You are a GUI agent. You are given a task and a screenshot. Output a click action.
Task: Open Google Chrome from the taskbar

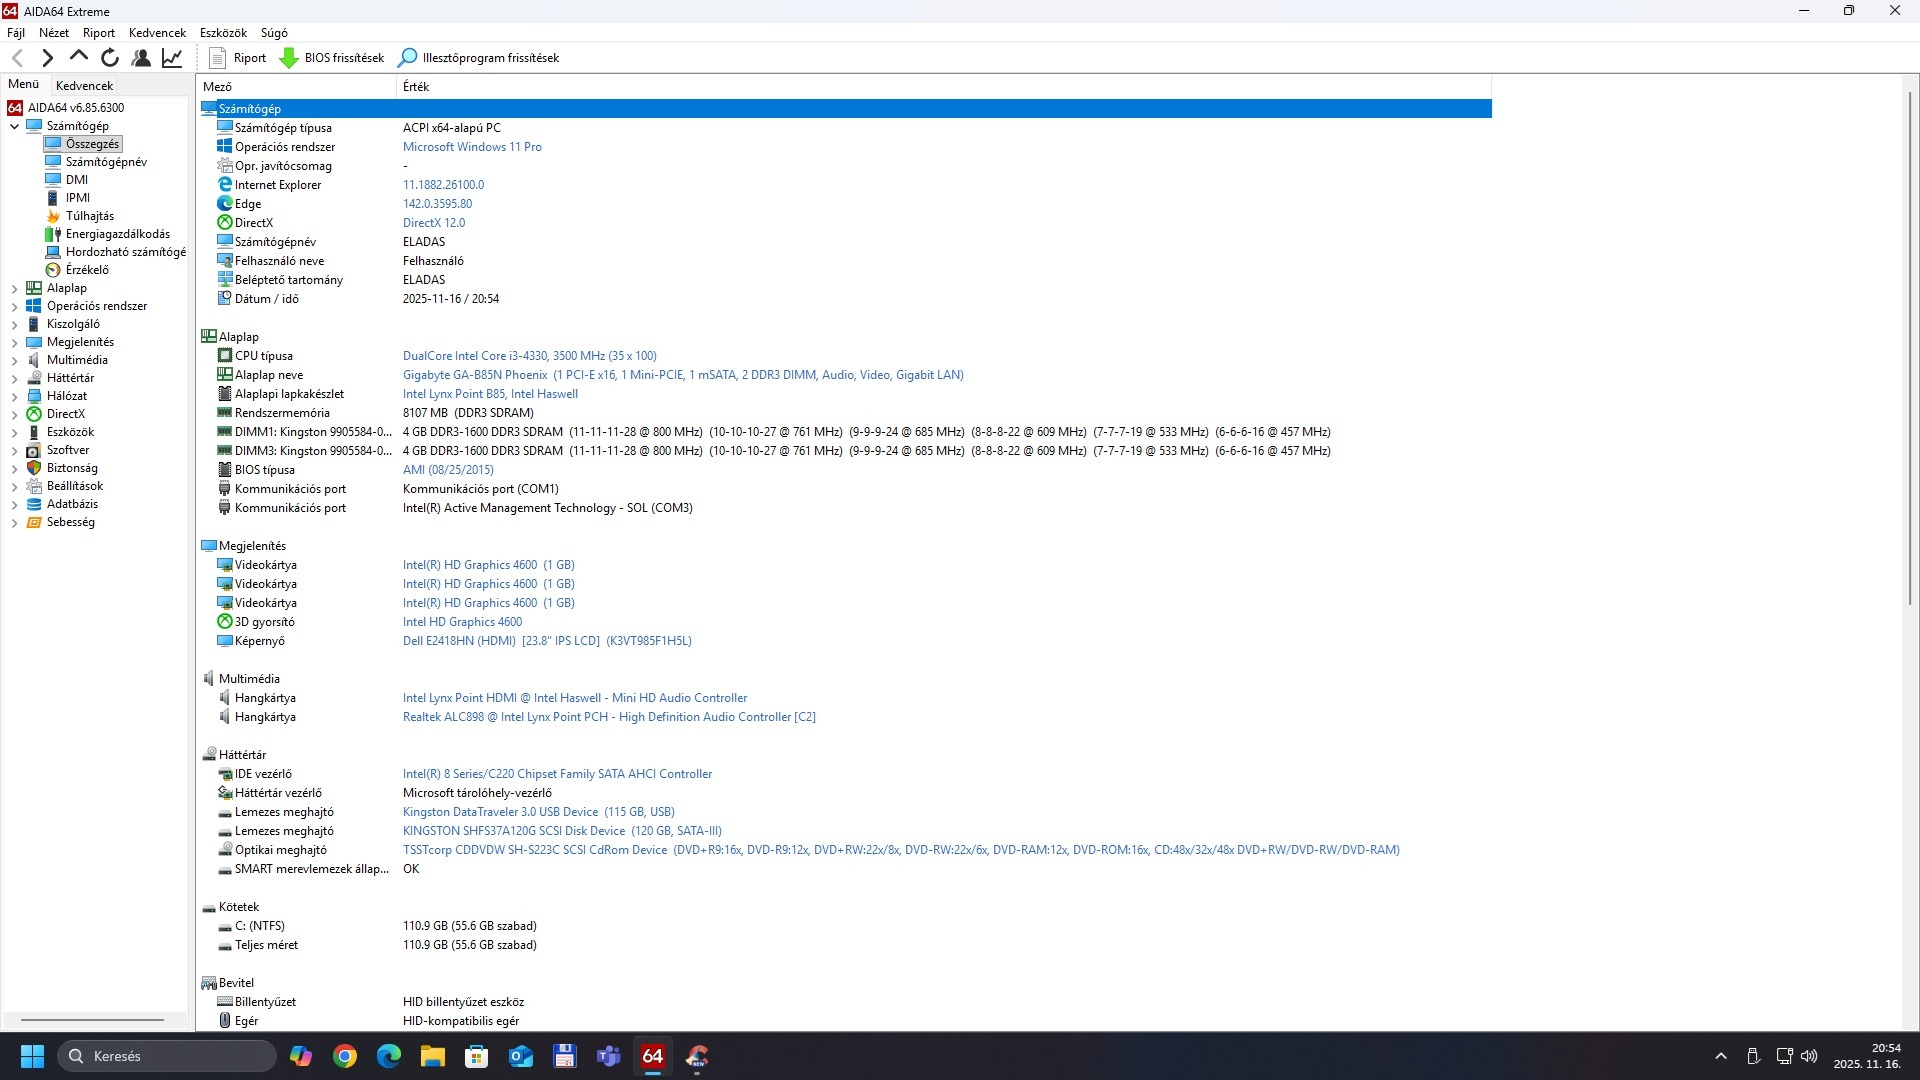(x=345, y=1056)
